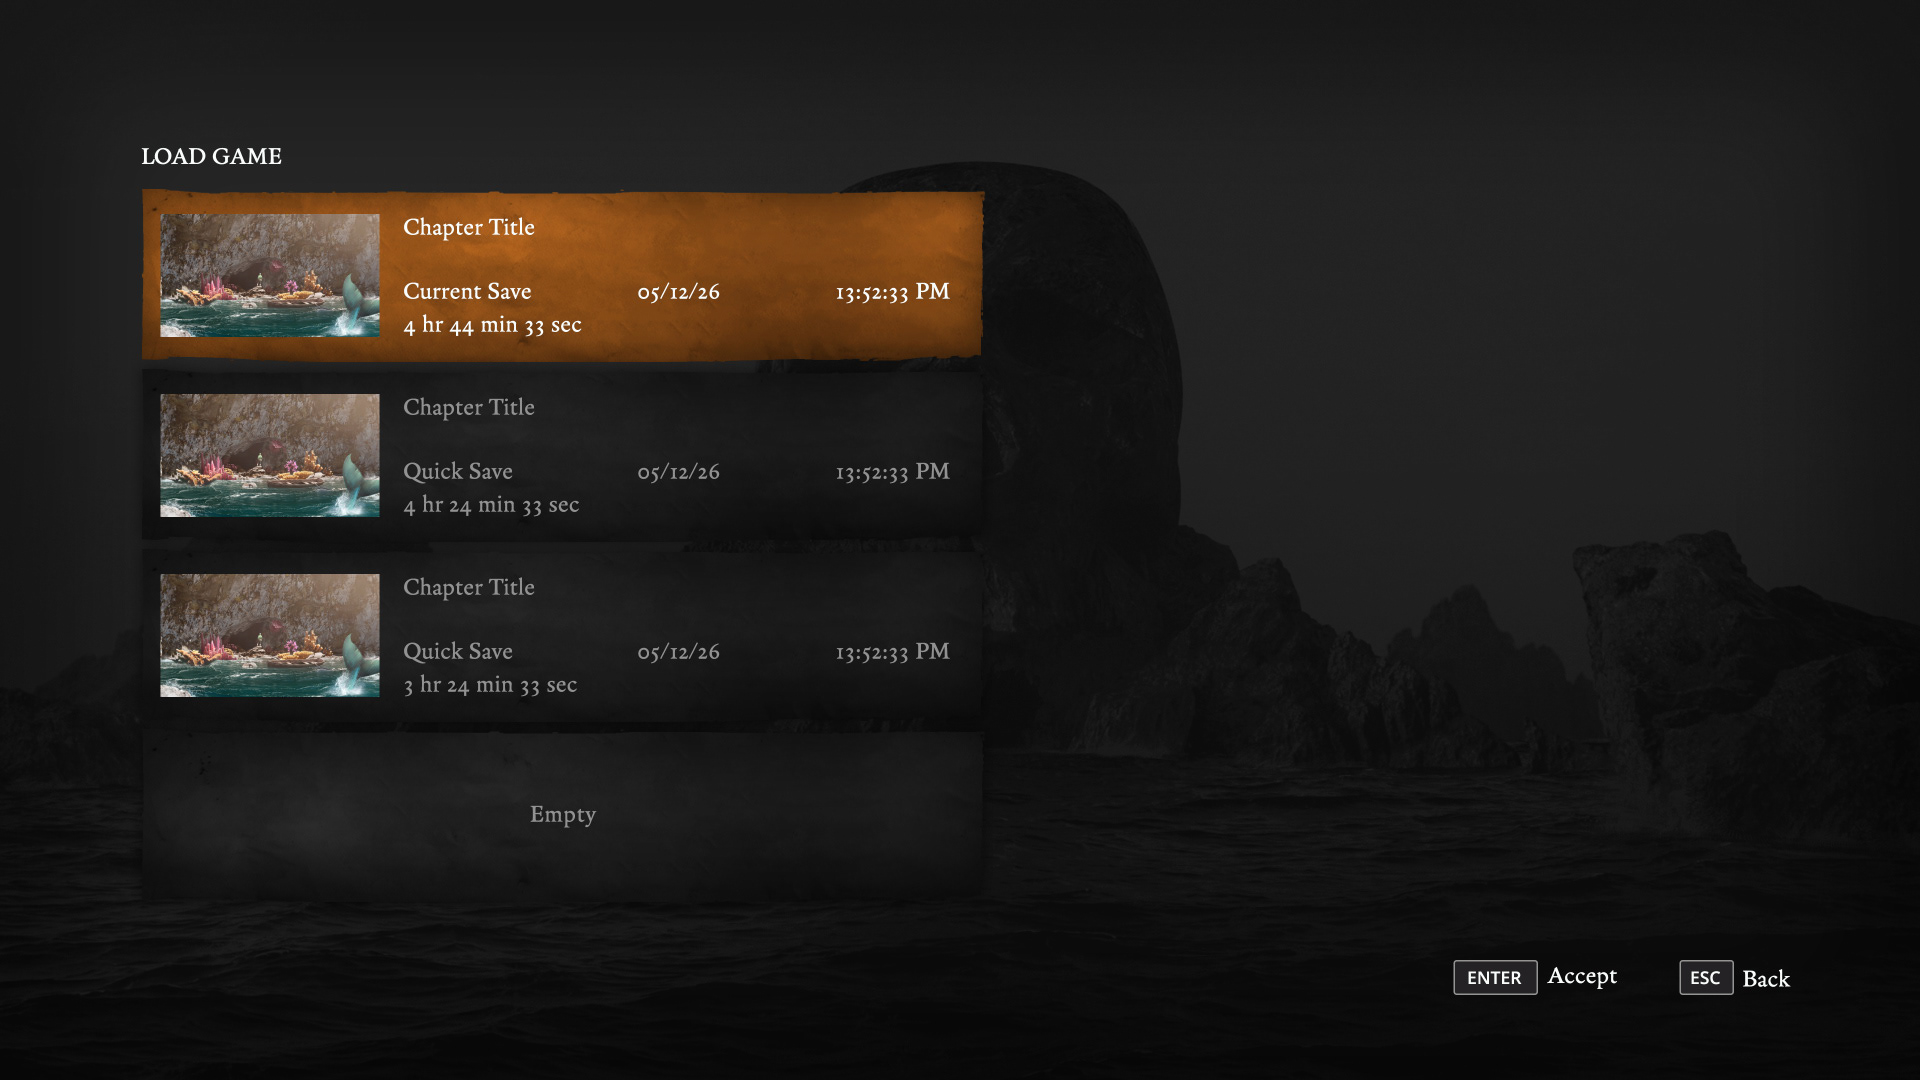
Task: Click the date on the third save row
Action: click(x=678, y=652)
